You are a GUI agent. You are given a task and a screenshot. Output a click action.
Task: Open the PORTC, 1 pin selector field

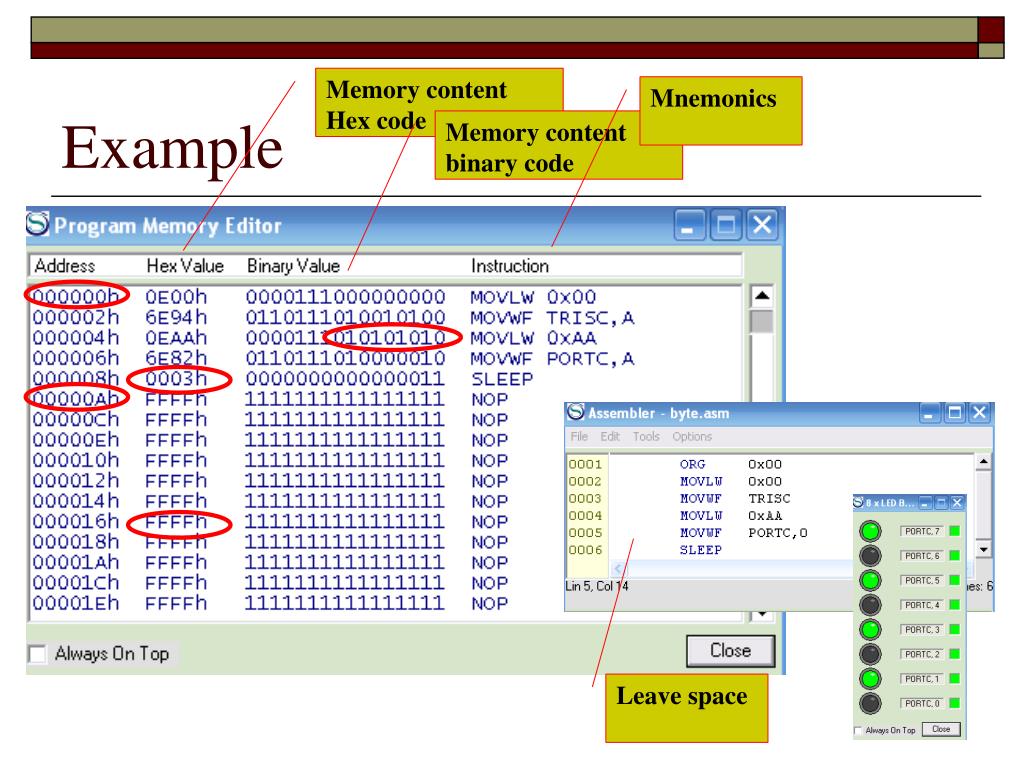(x=921, y=679)
